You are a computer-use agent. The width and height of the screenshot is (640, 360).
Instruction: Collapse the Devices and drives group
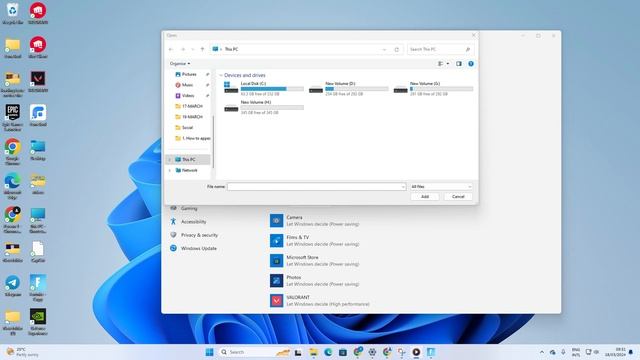tap(221, 76)
